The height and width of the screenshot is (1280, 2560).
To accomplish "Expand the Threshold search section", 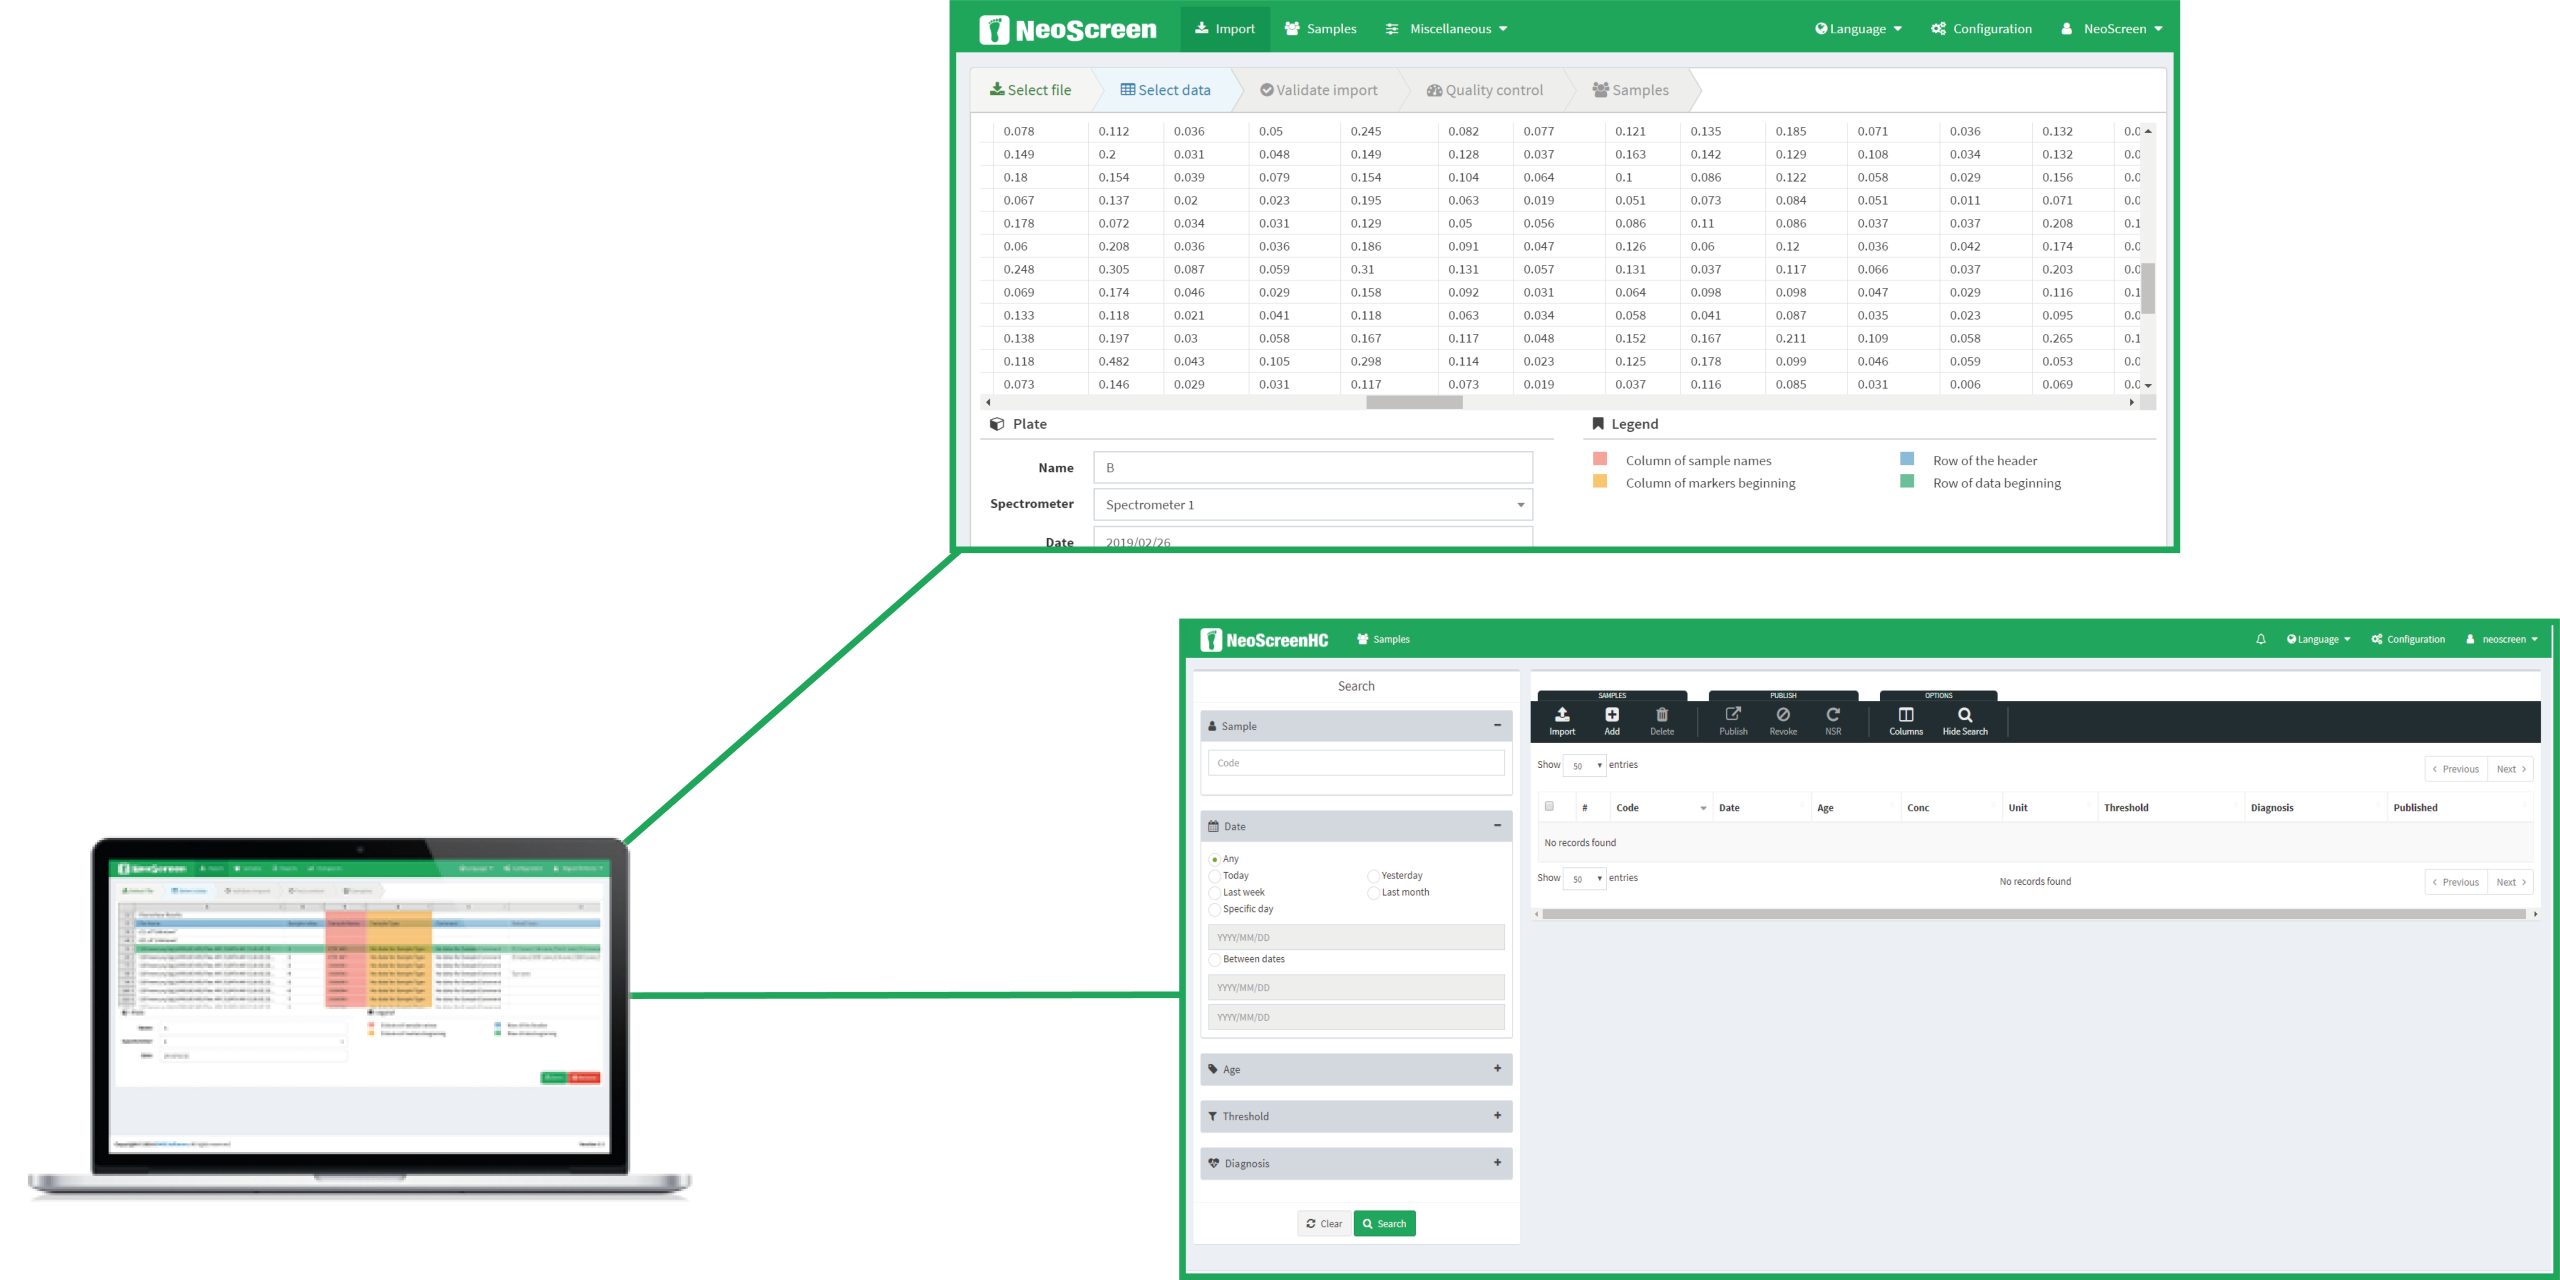I will coord(1497,1116).
